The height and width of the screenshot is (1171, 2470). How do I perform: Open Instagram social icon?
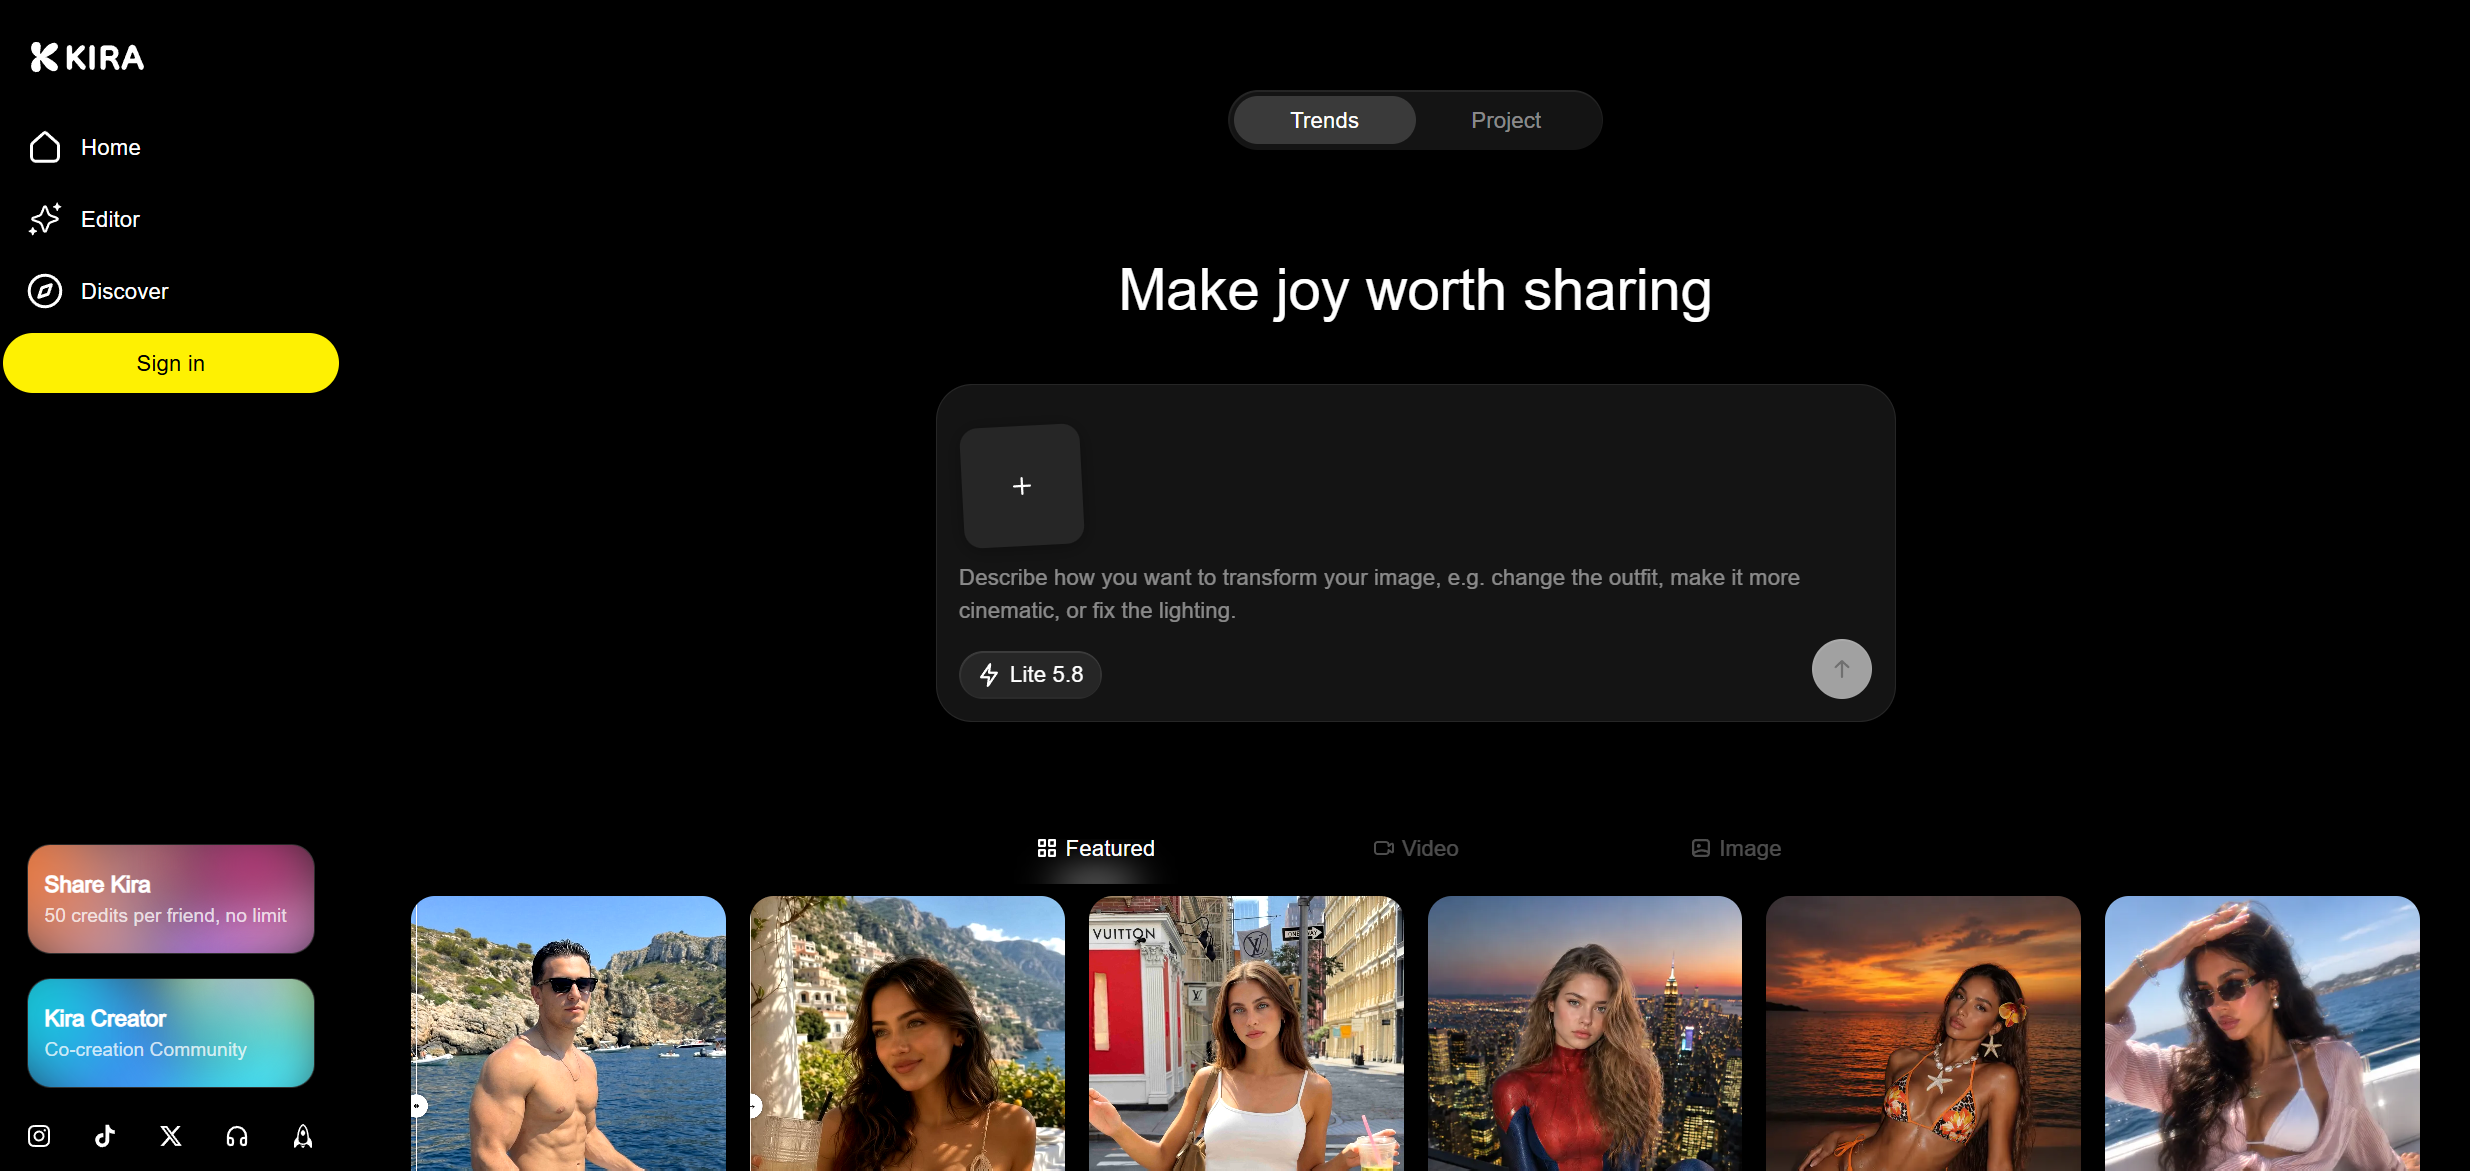[x=39, y=1136]
